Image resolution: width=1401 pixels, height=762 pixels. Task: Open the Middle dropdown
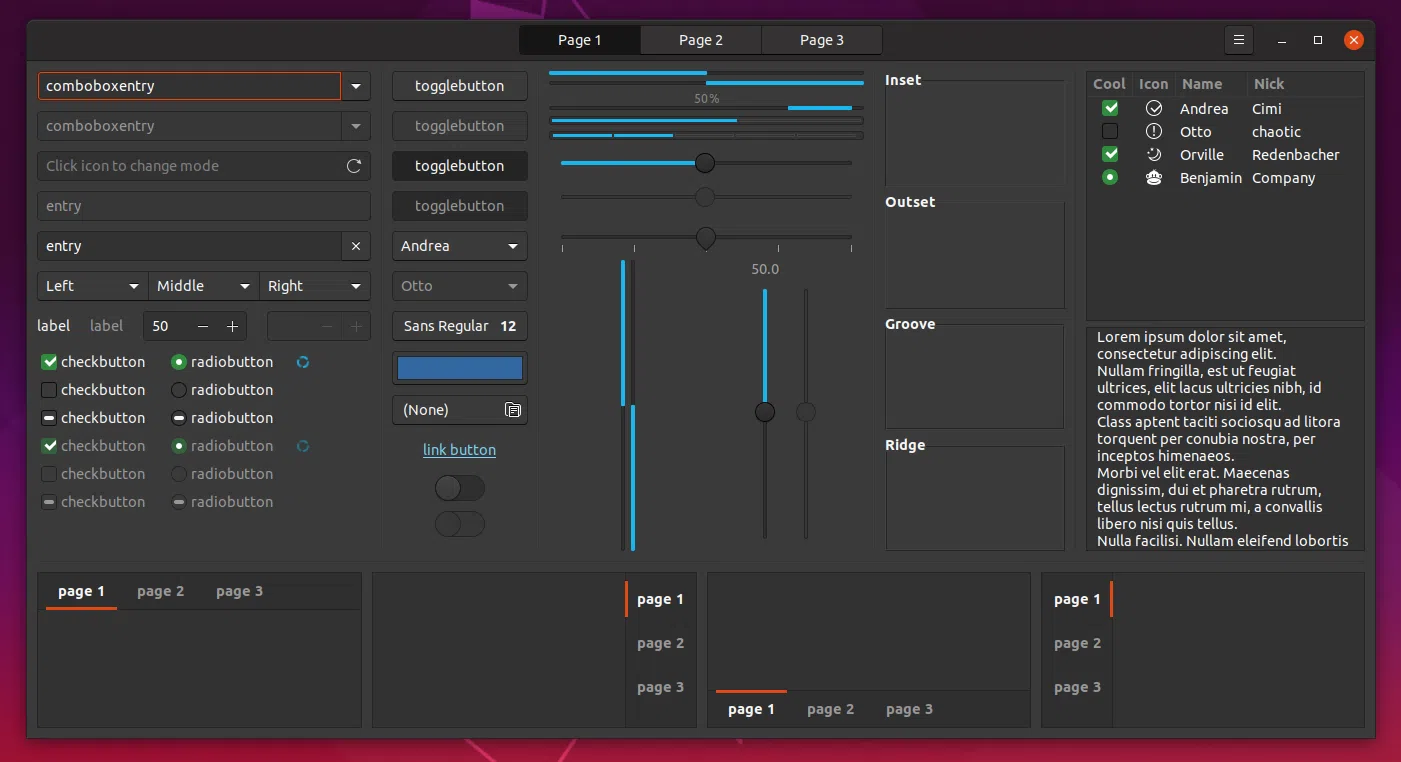point(204,286)
